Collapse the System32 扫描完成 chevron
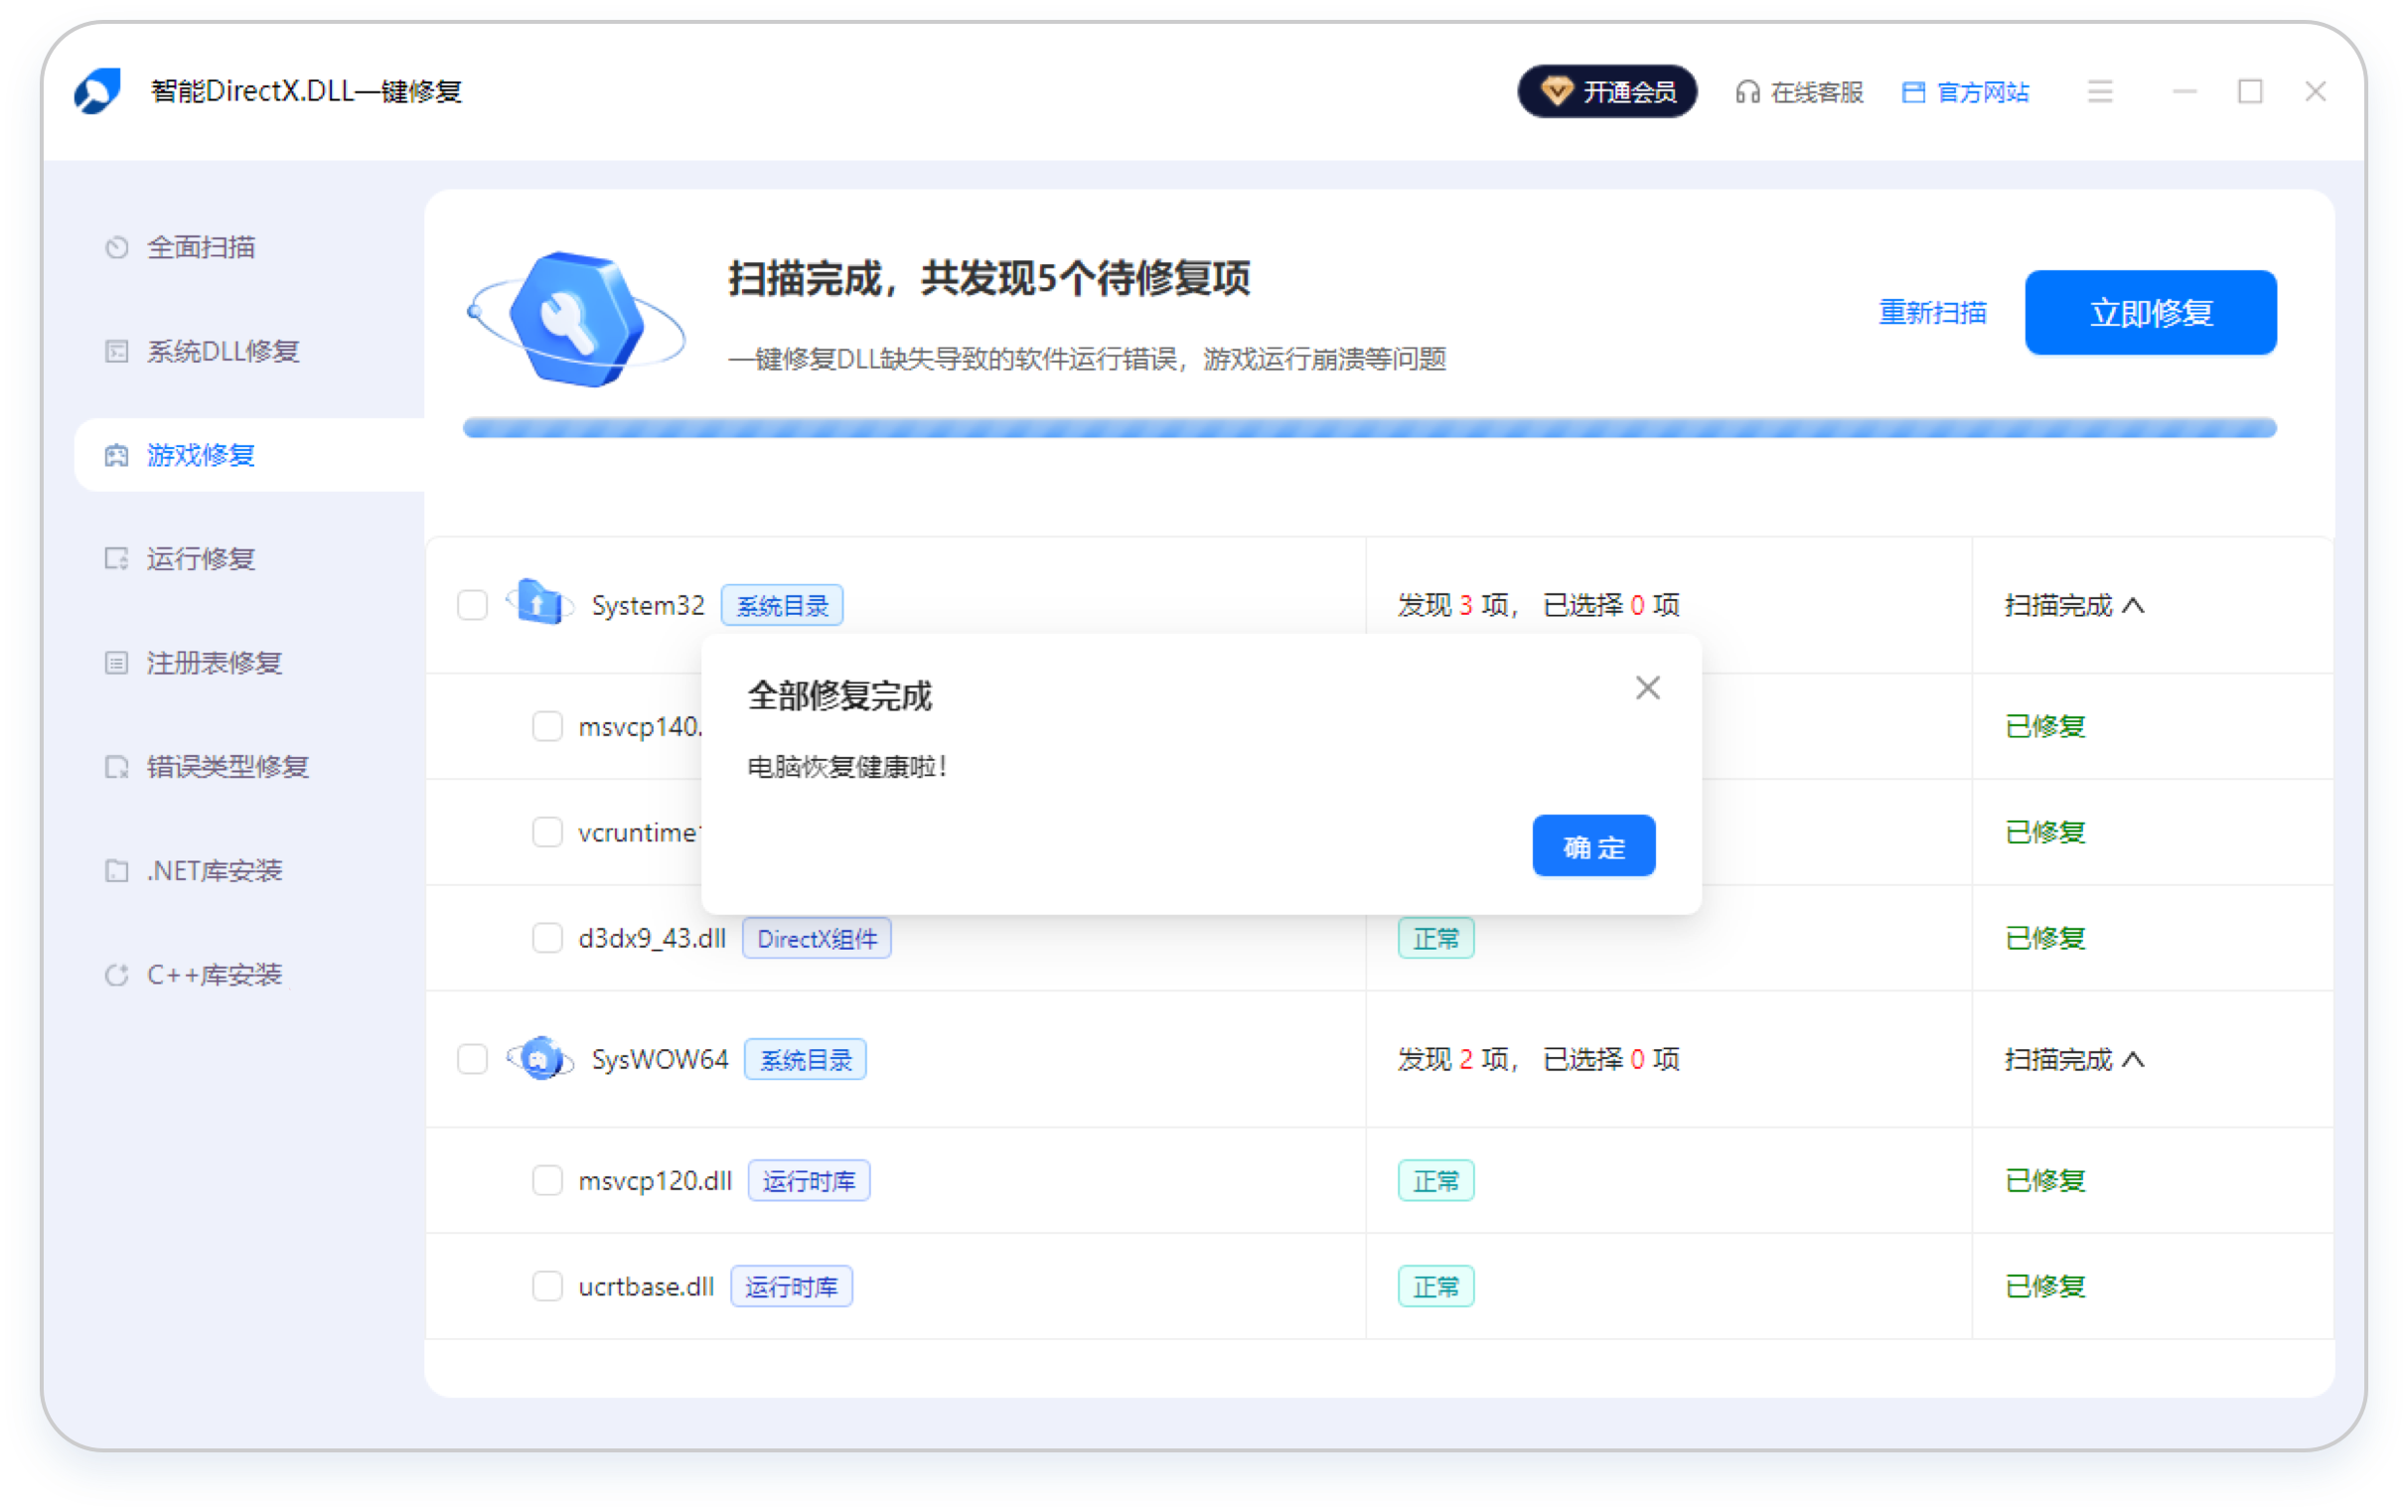The width and height of the screenshot is (2408, 1512). click(2133, 605)
